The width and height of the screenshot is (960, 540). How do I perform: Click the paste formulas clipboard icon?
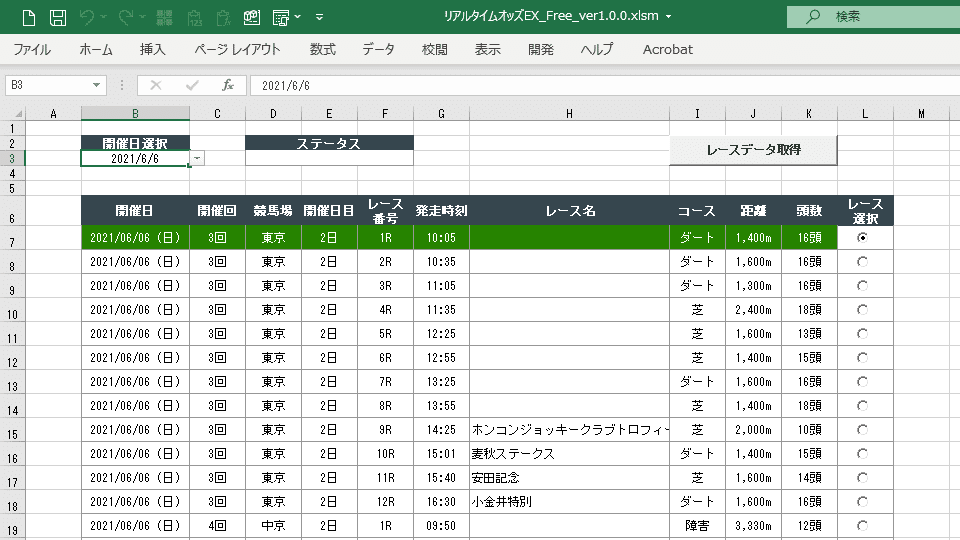pyautogui.click(x=223, y=18)
